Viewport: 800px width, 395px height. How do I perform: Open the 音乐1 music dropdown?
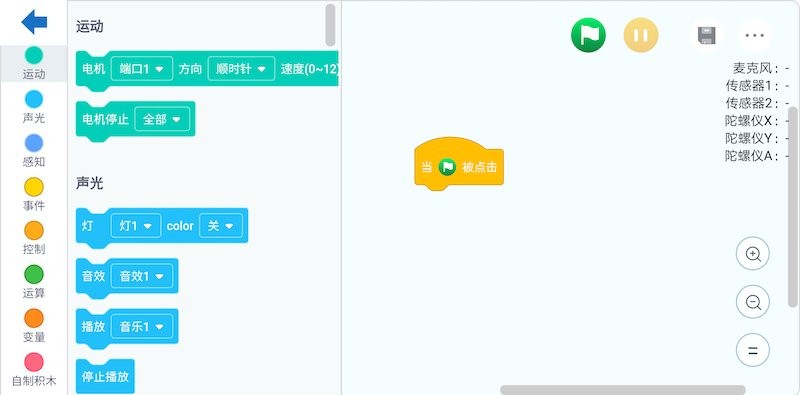click(x=142, y=327)
